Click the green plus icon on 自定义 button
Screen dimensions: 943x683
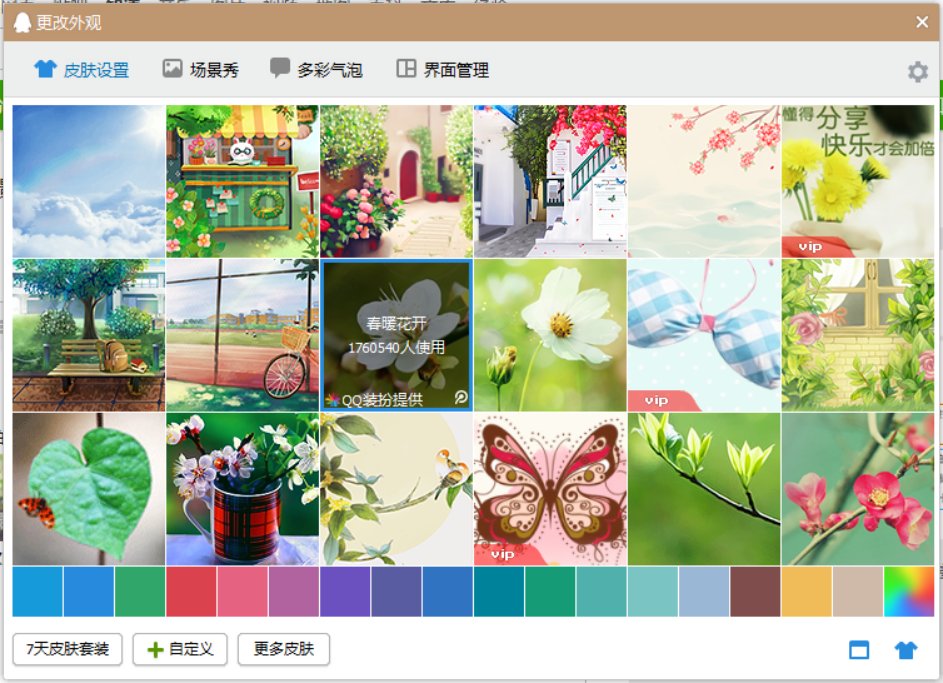pos(155,648)
